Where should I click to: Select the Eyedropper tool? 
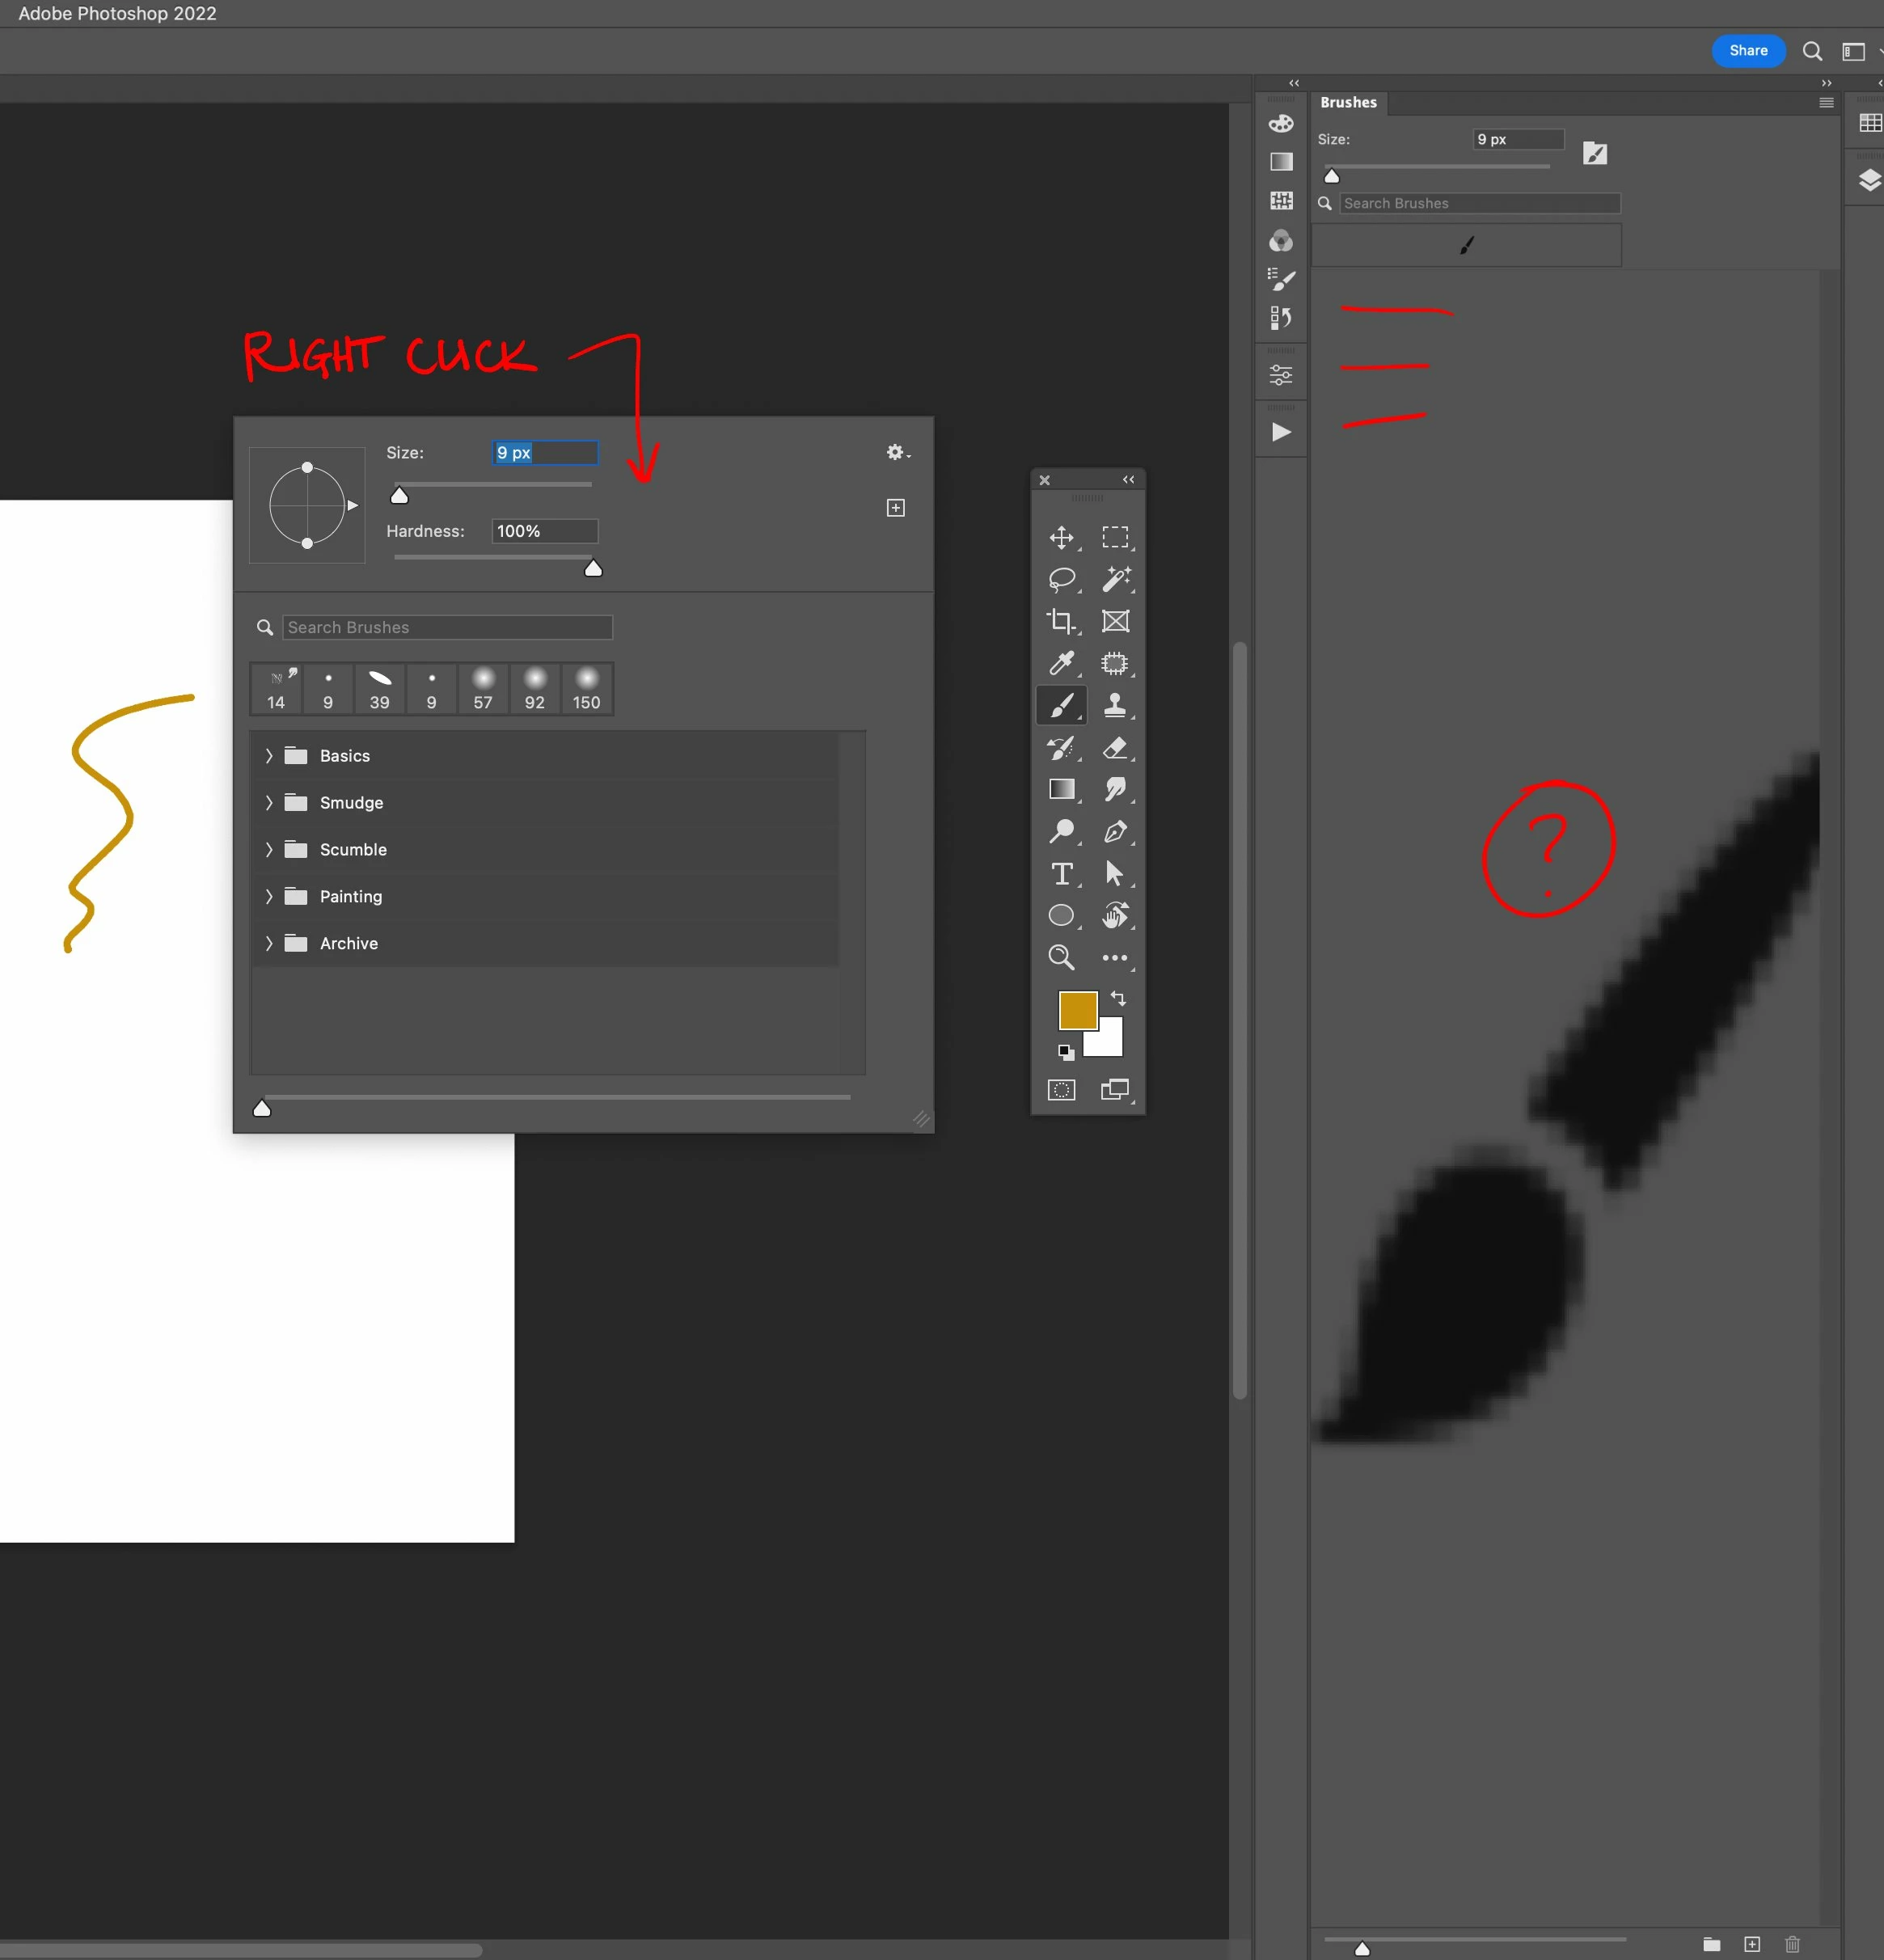[1061, 663]
